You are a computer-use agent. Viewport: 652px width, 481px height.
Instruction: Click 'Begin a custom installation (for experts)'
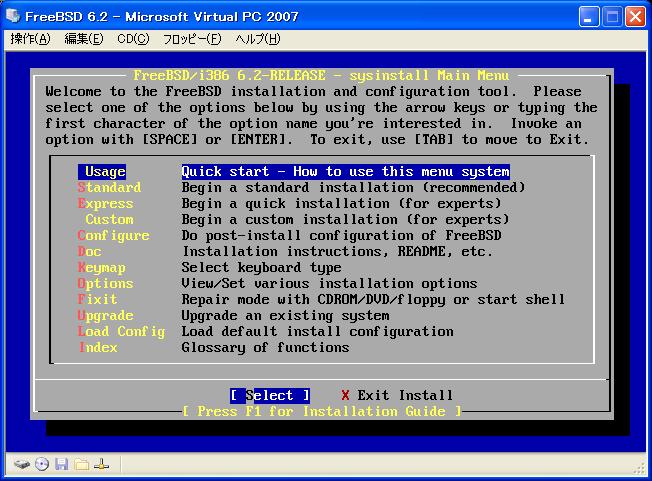point(346,220)
